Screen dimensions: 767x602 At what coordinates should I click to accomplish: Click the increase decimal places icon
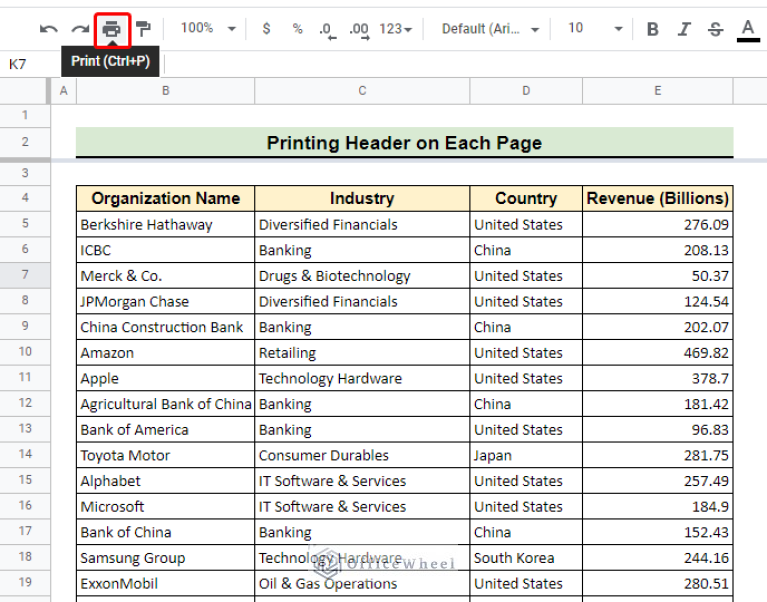pyautogui.click(x=359, y=29)
